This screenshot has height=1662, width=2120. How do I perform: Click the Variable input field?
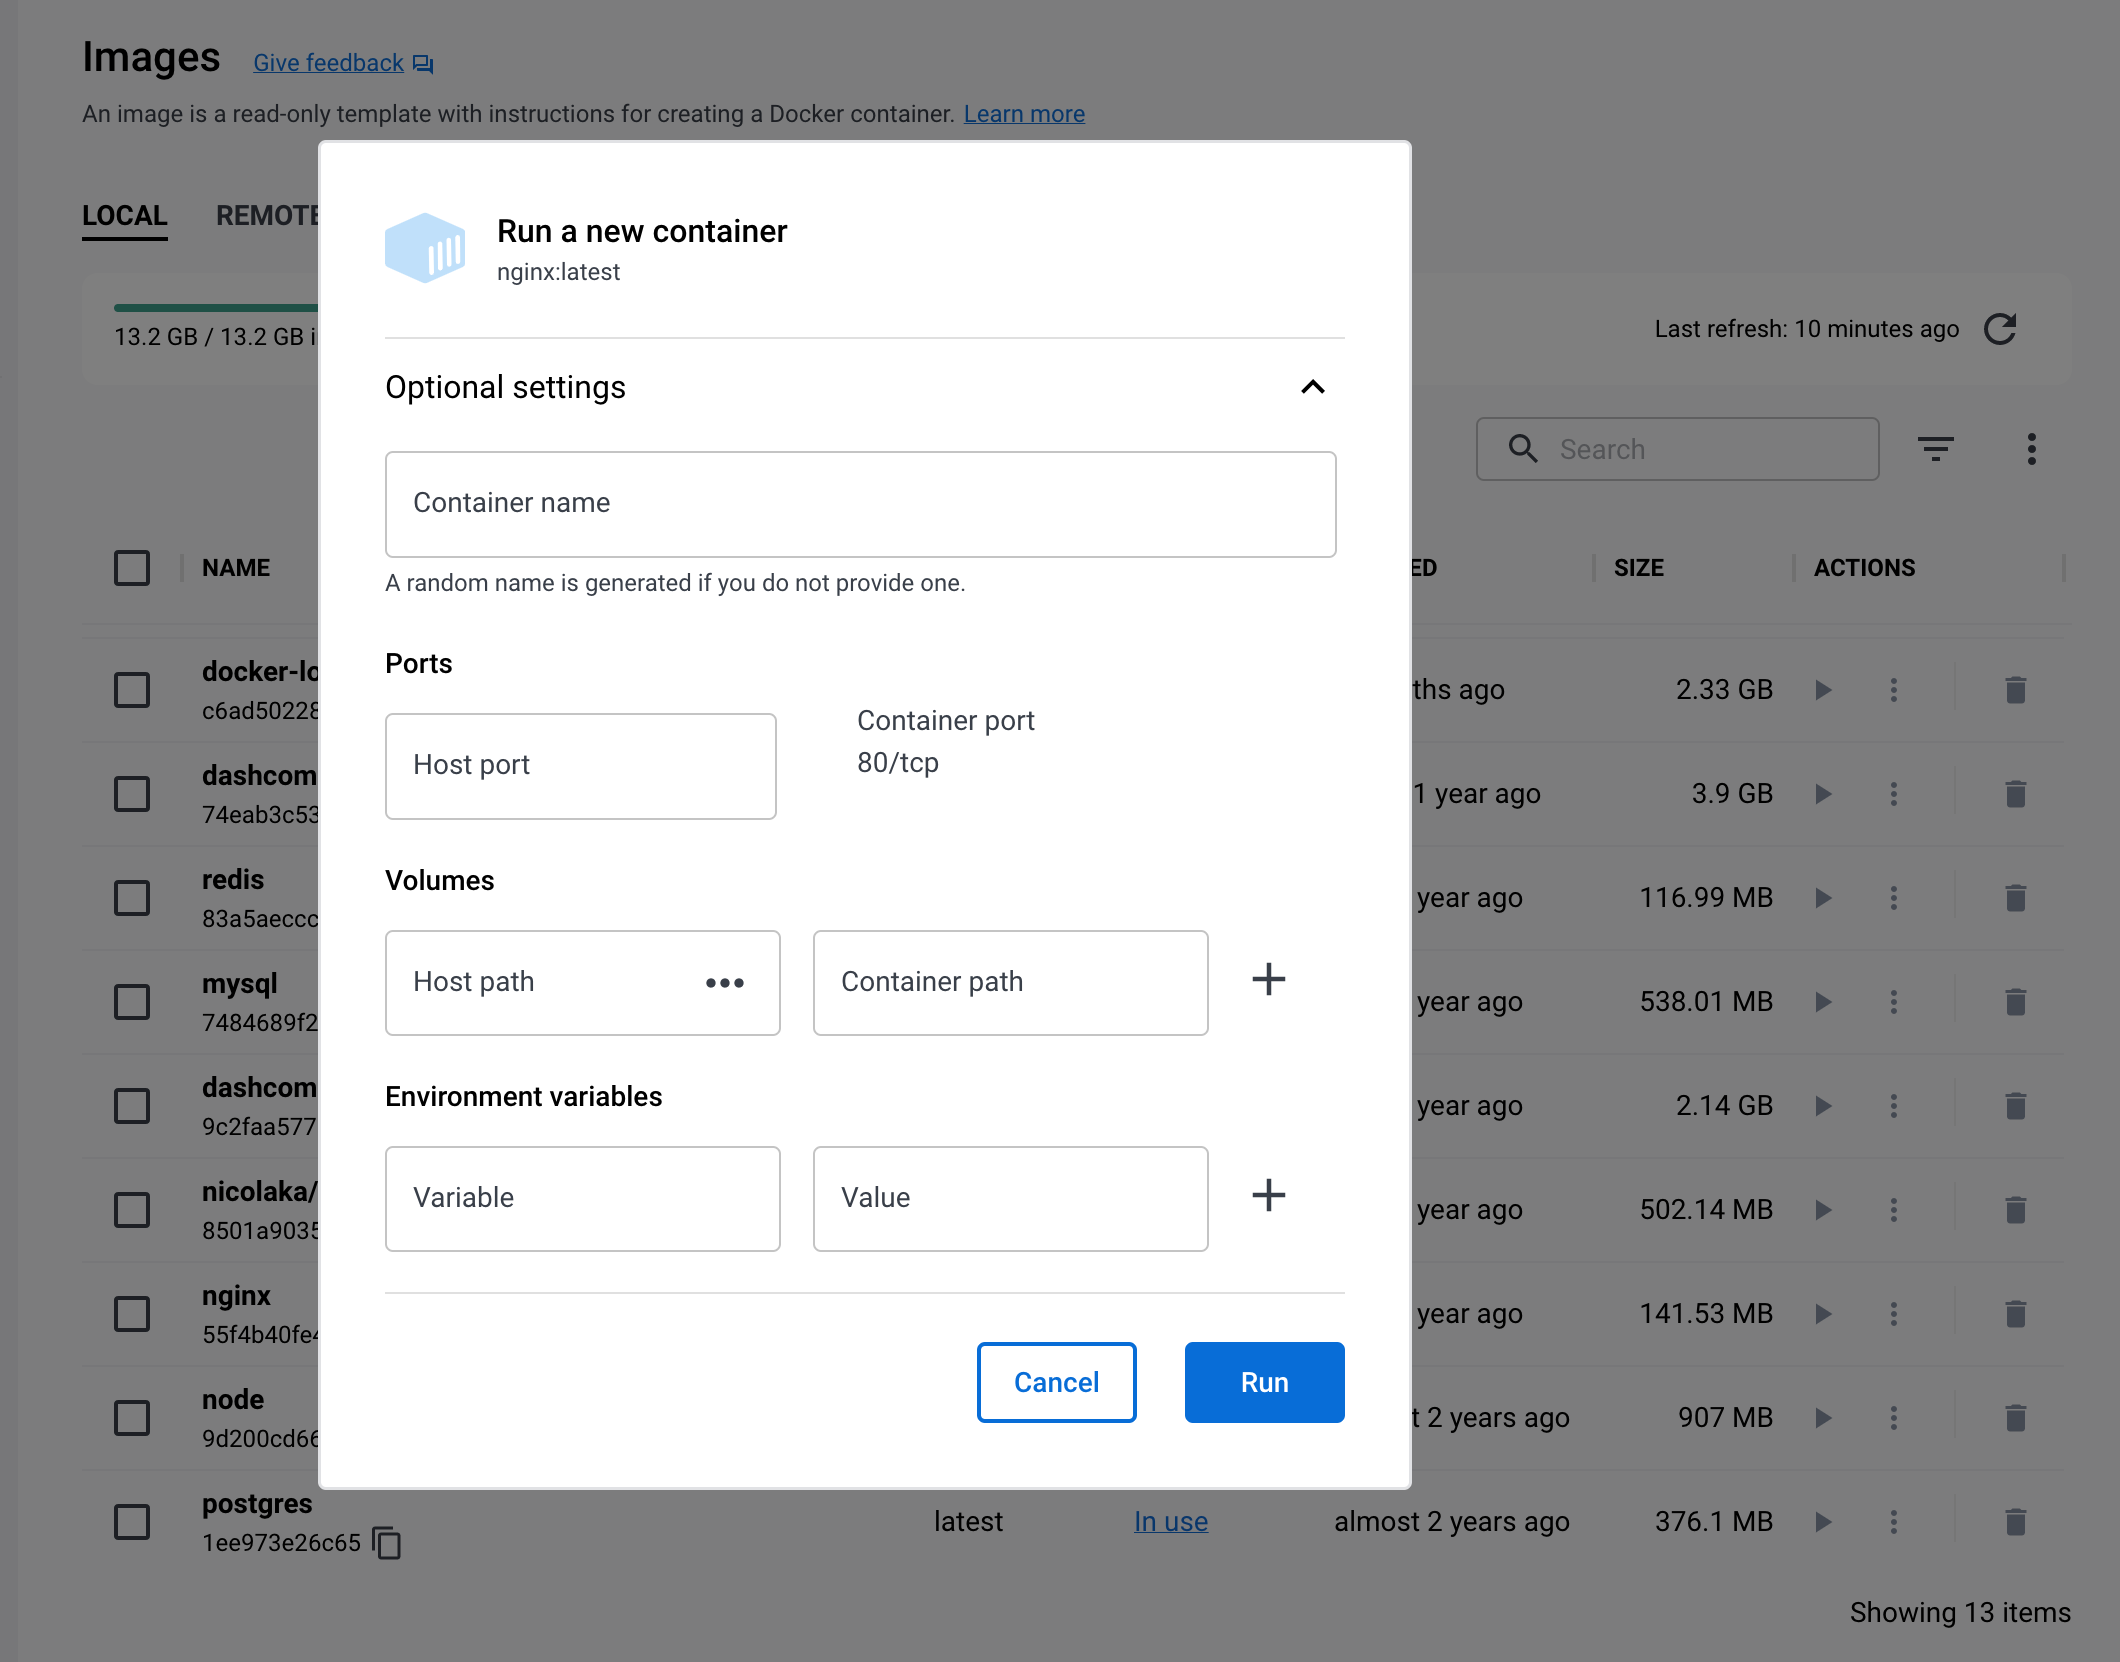point(582,1199)
